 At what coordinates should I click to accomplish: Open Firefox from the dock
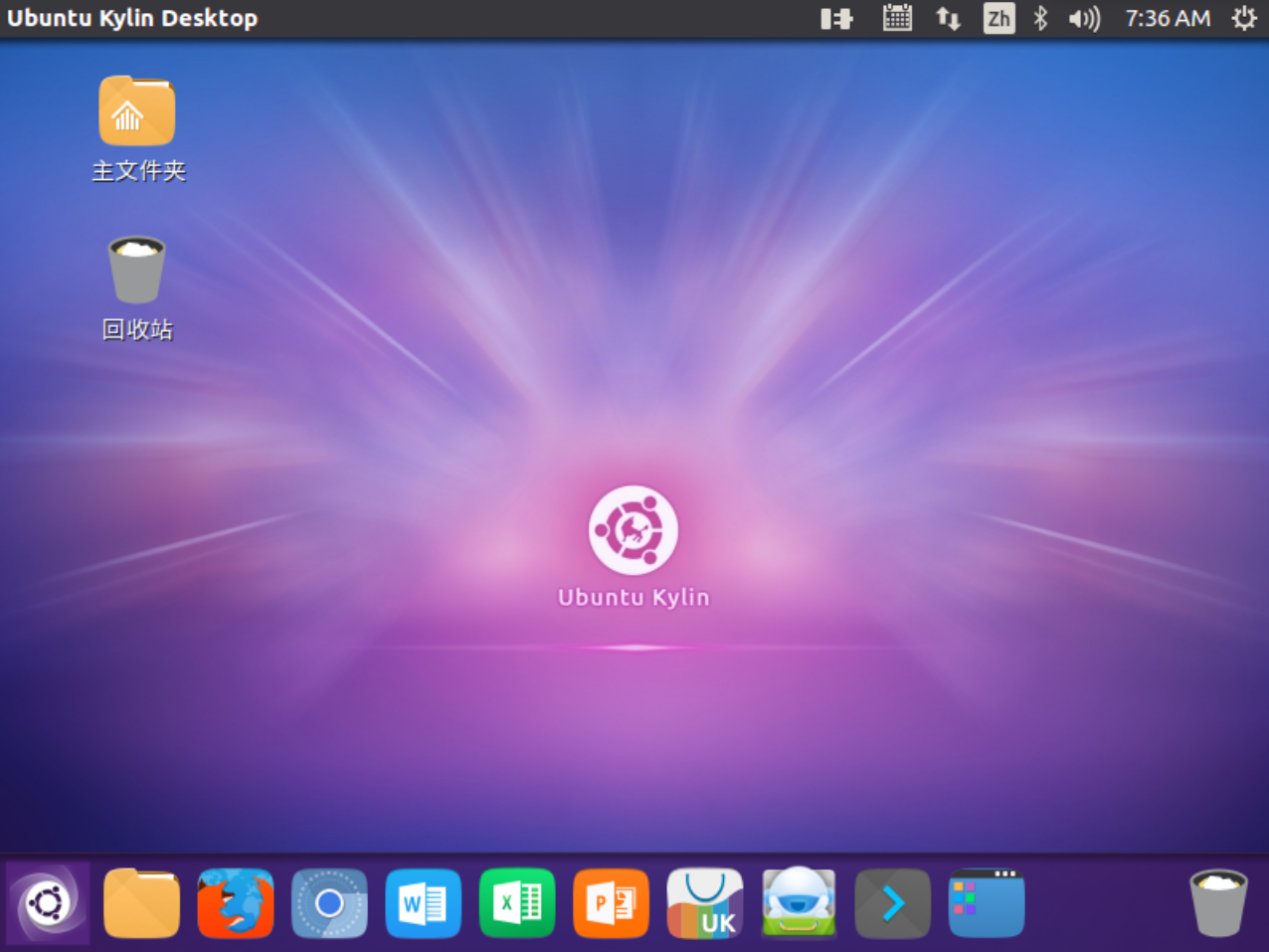click(x=235, y=903)
